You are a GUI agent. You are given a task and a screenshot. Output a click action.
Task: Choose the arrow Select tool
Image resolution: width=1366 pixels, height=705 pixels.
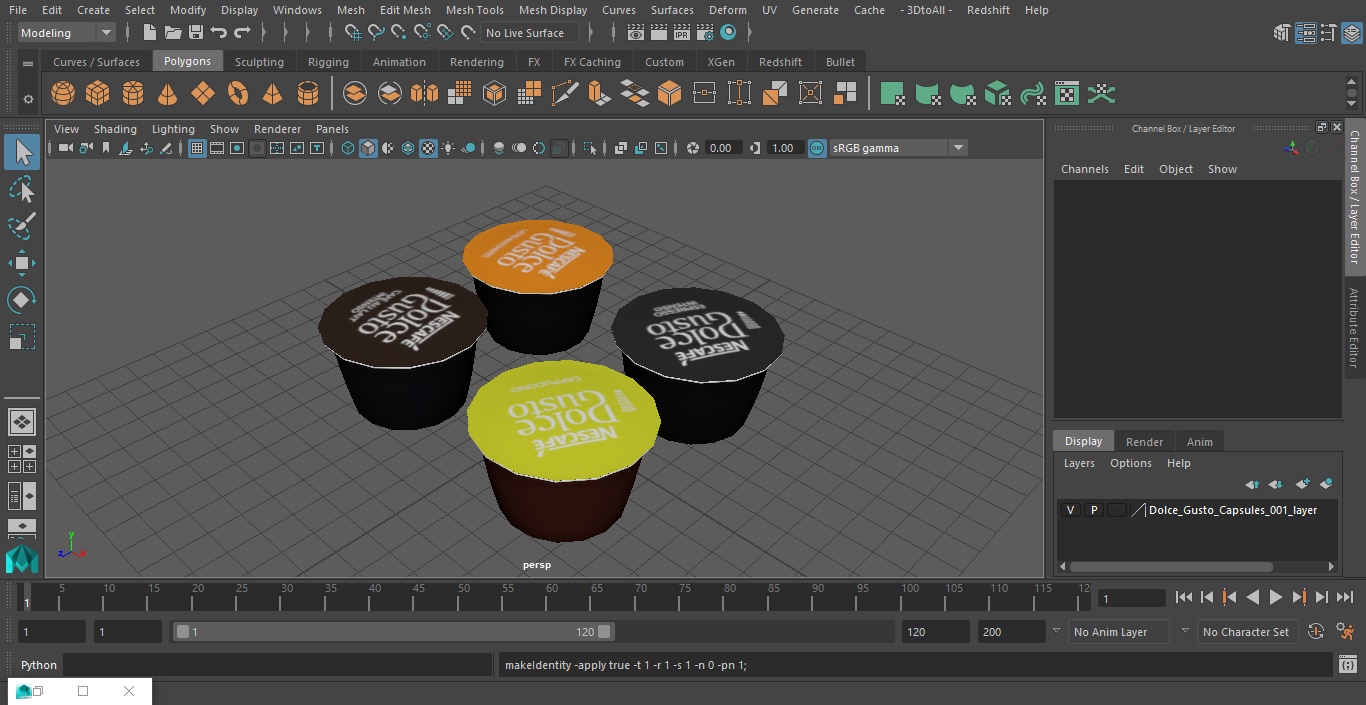click(x=22, y=152)
